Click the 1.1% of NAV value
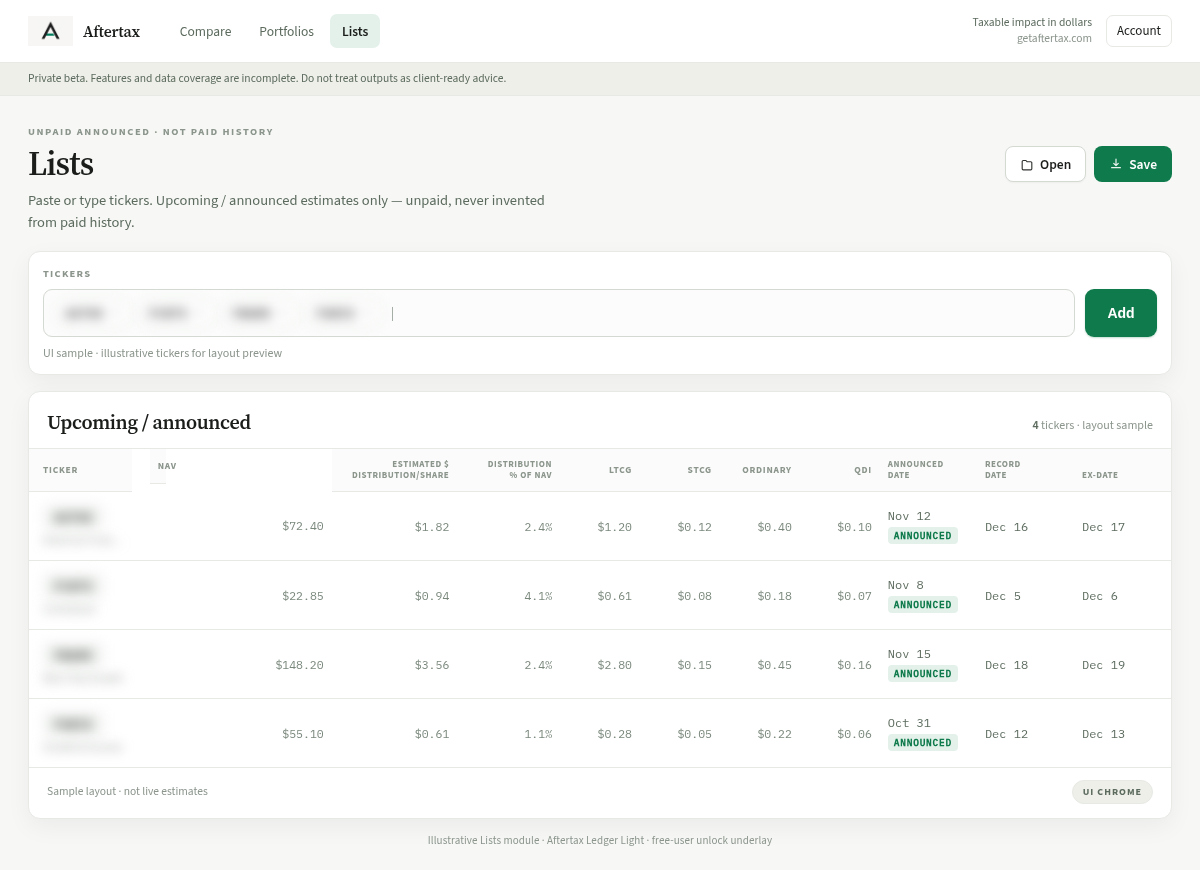The image size is (1200, 870). [538, 734]
